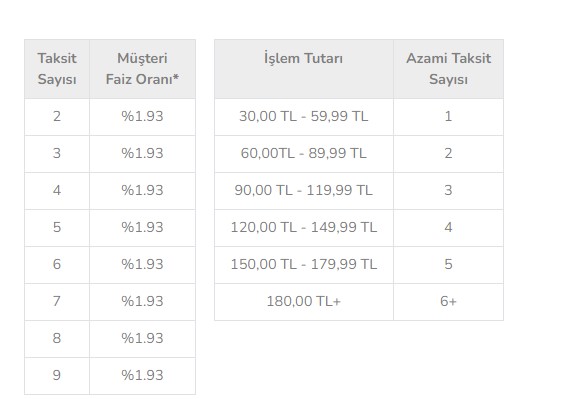Click the 6+ azami taksit cell

tap(449, 302)
